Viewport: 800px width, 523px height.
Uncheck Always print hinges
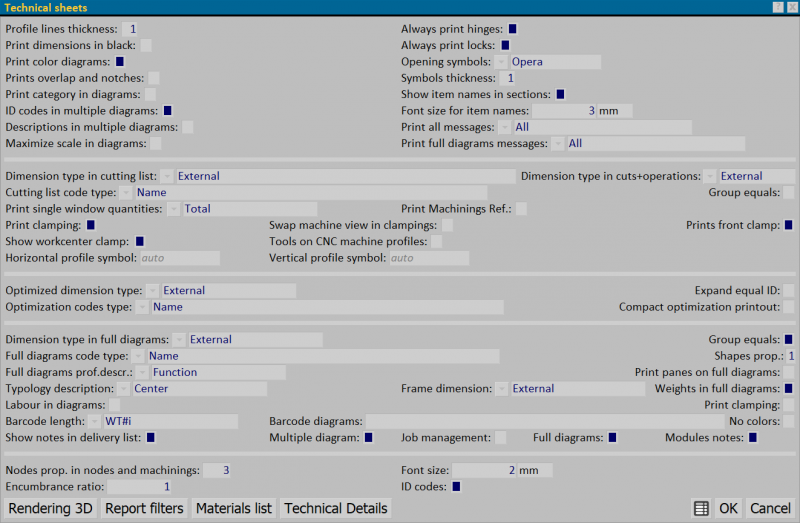coord(512,29)
